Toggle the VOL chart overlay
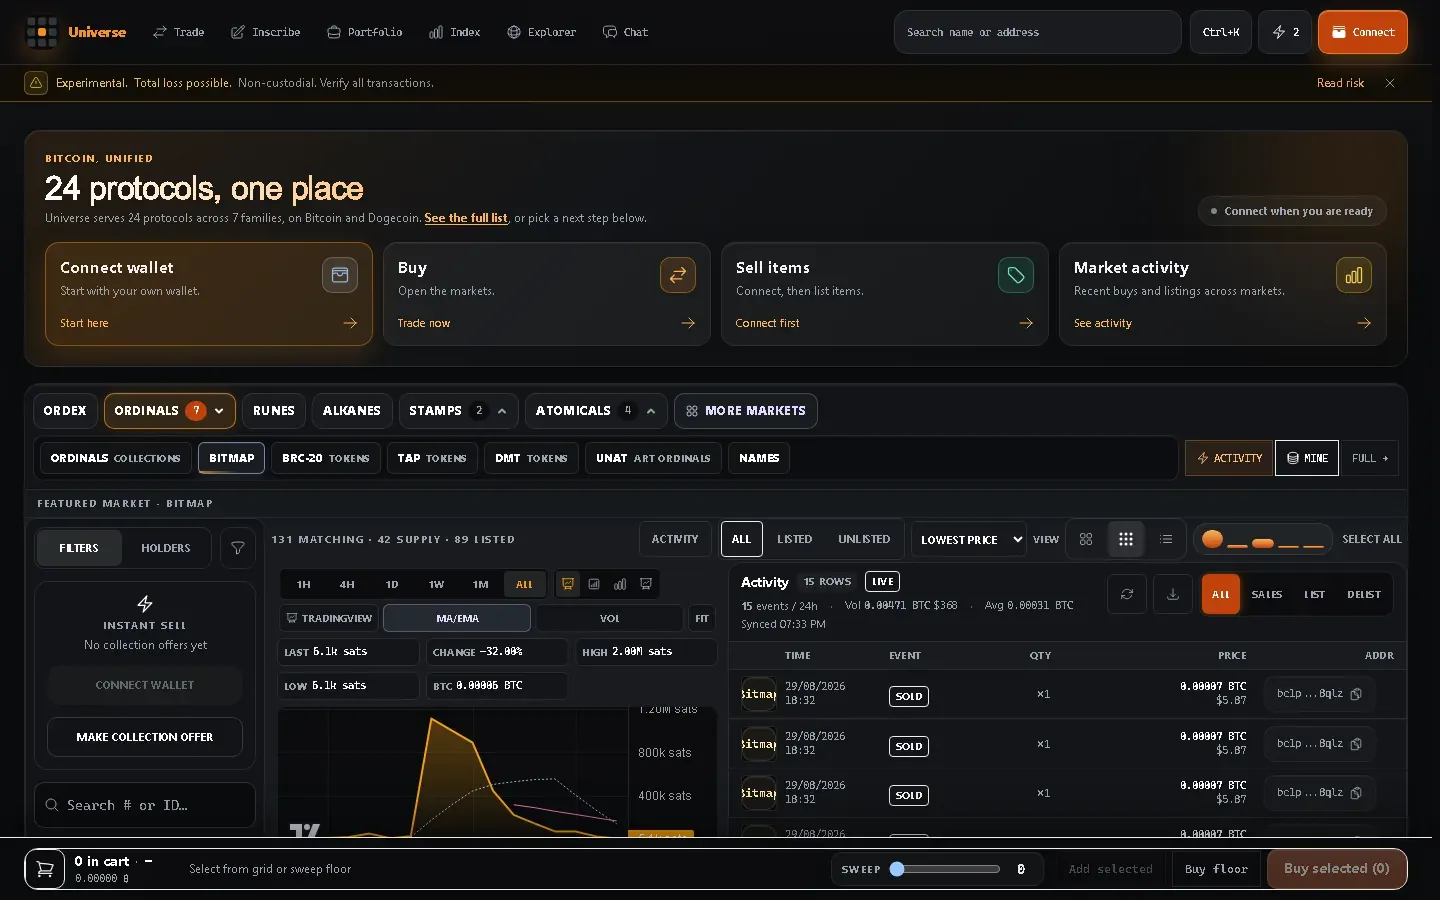Image resolution: width=1440 pixels, height=900 pixels. click(x=610, y=618)
